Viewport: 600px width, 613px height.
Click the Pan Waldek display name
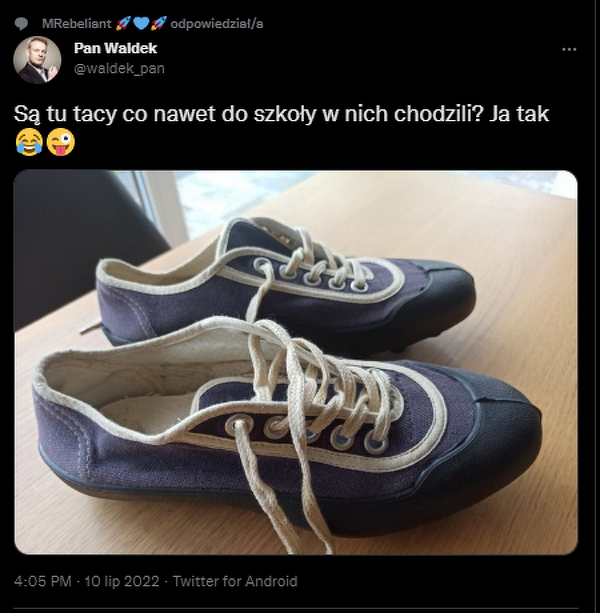[115, 49]
